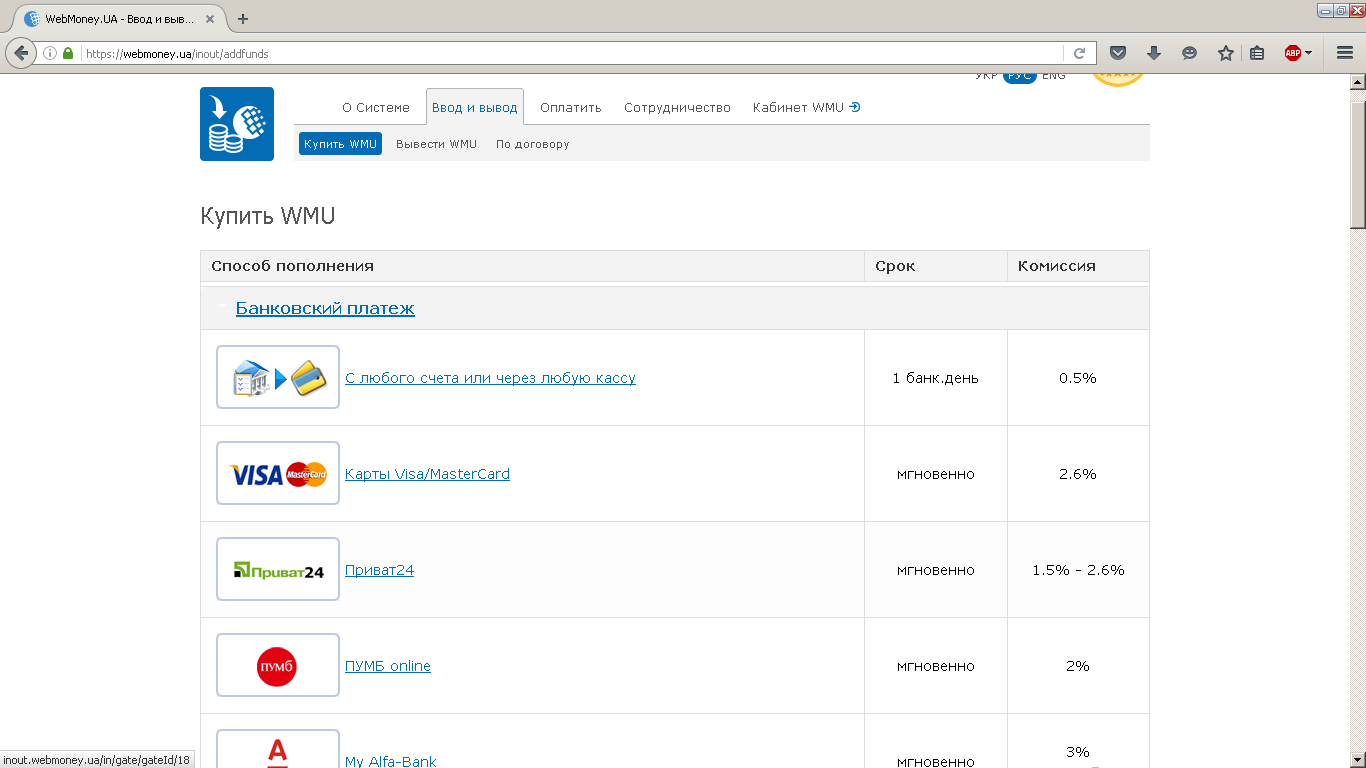Image resolution: width=1366 pixels, height=768 pixels.
Task: Click the scrollbar down arrow
Action: pos(1358,759)
